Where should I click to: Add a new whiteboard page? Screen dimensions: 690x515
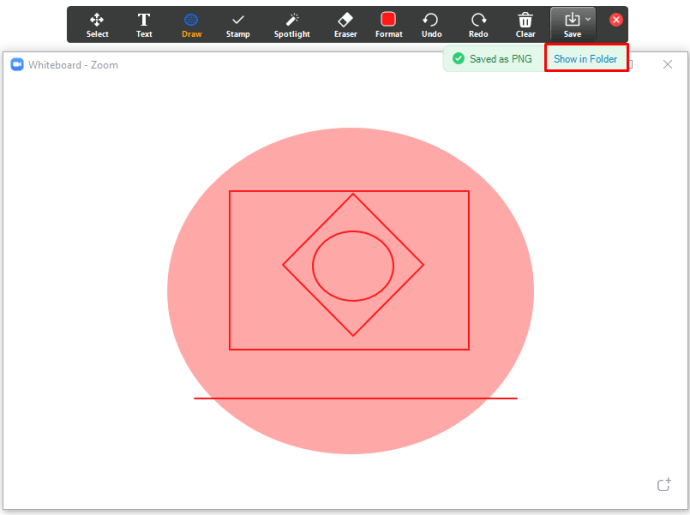click(664, 485)
